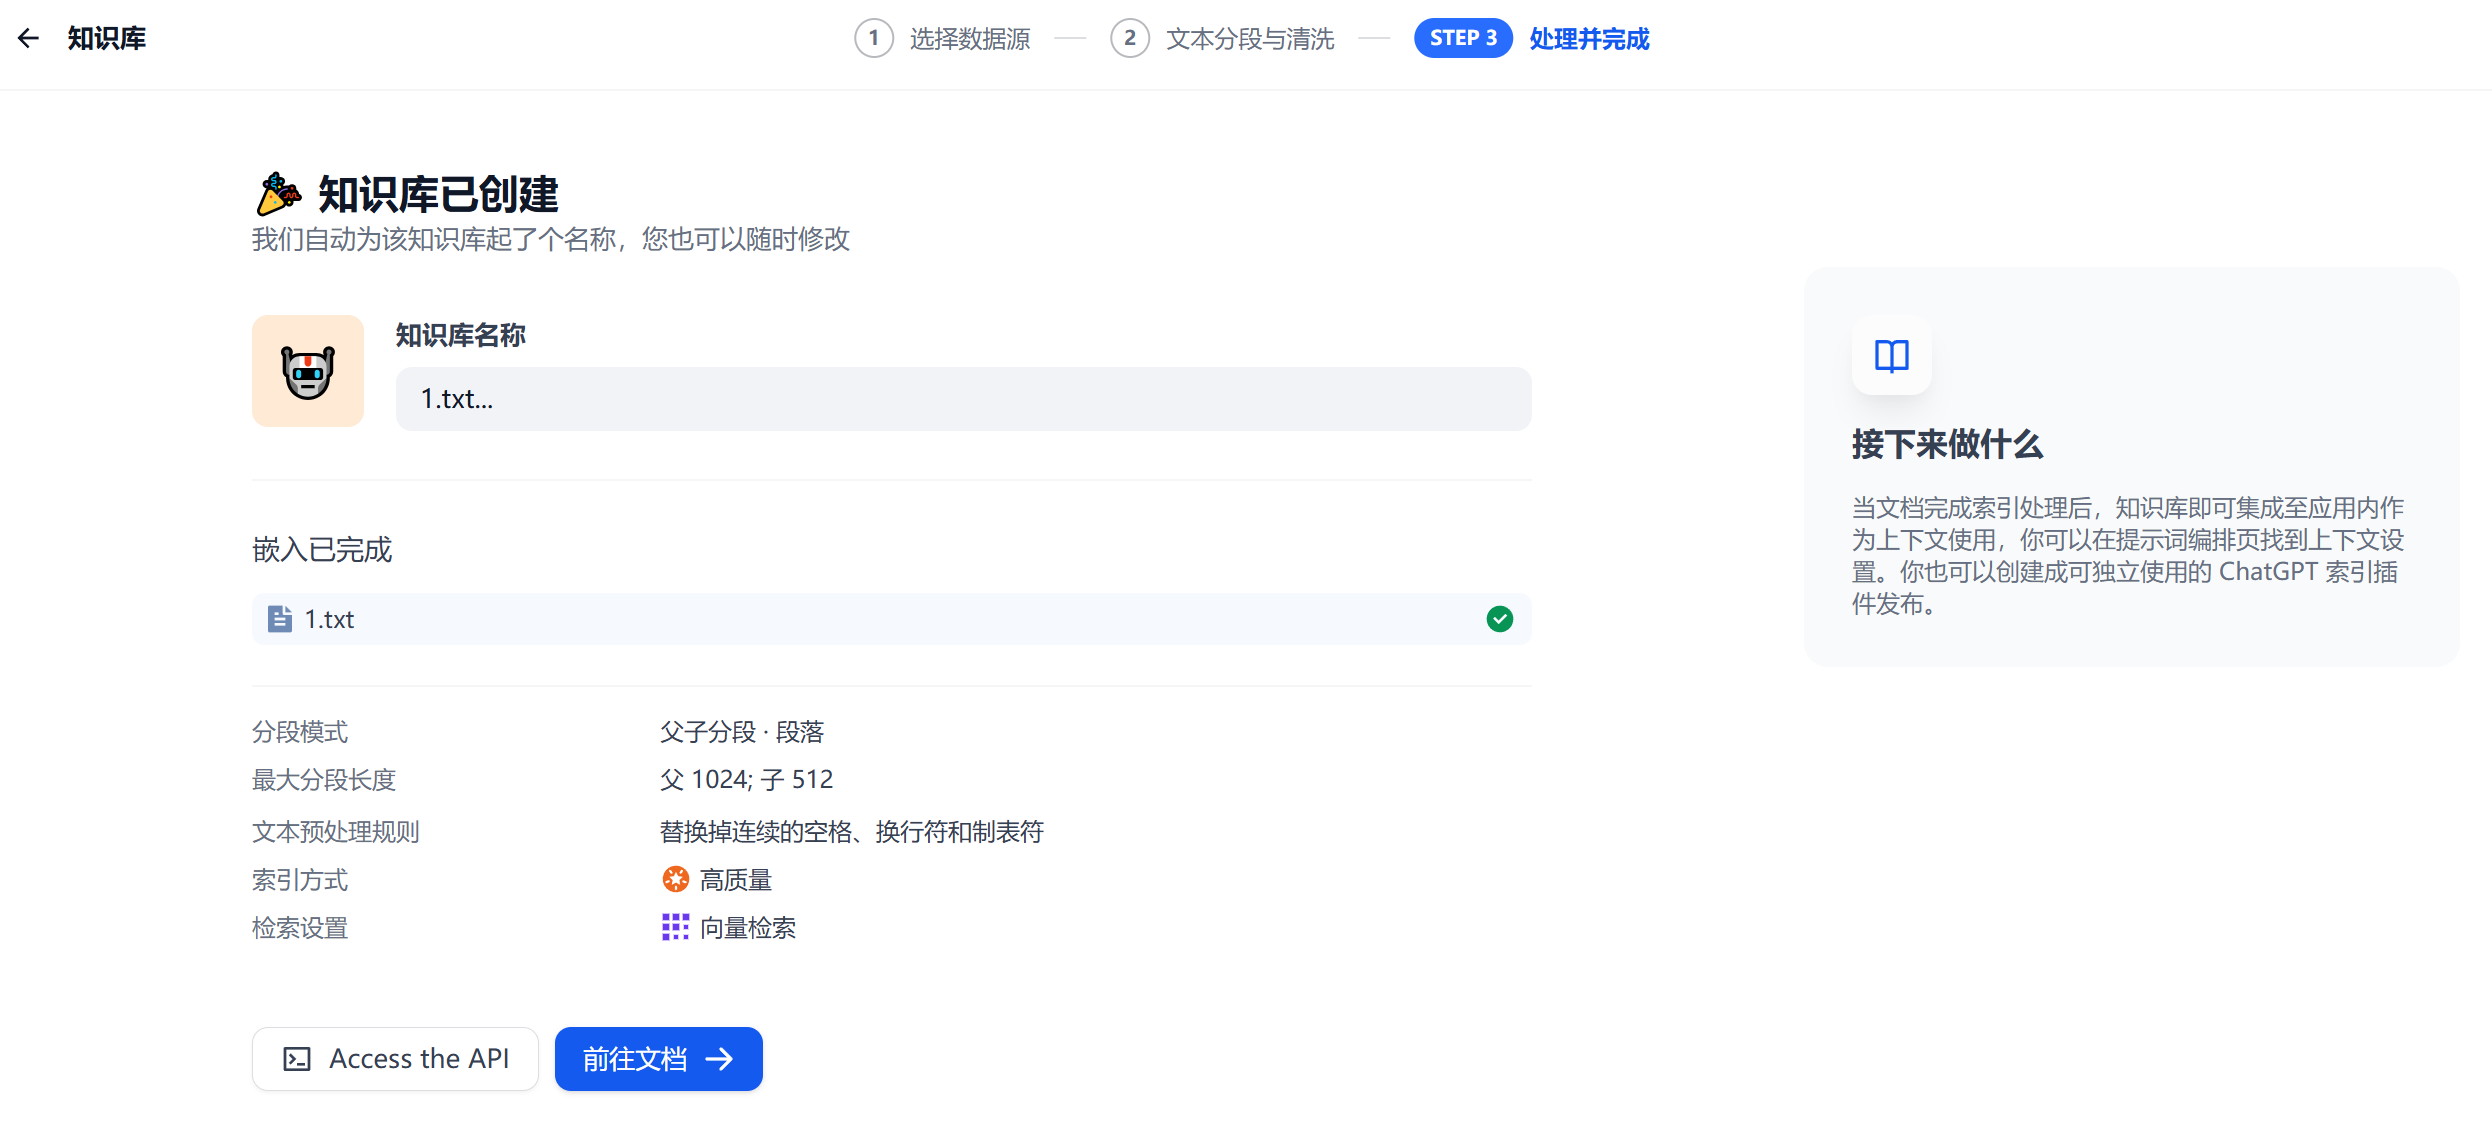Select the 1.txt embedded file row
The image size is (2492, 1126).
(x=890, y=619)
